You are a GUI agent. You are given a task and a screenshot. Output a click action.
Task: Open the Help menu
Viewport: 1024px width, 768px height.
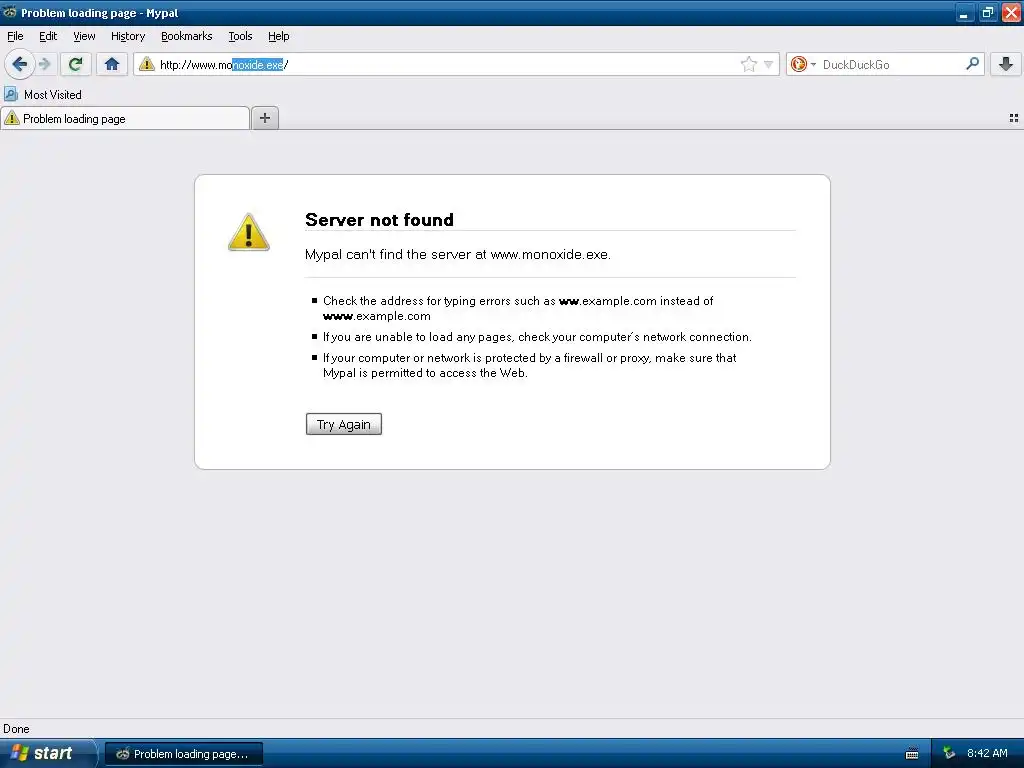pos(279,36)
